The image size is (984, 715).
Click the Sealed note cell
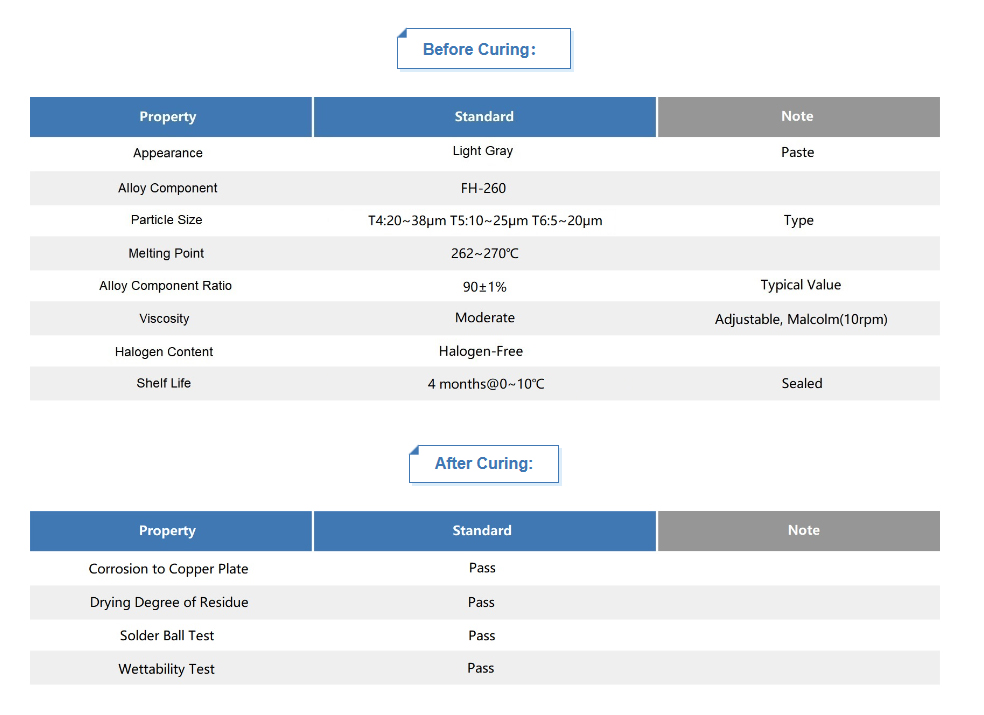pos(801,384)
